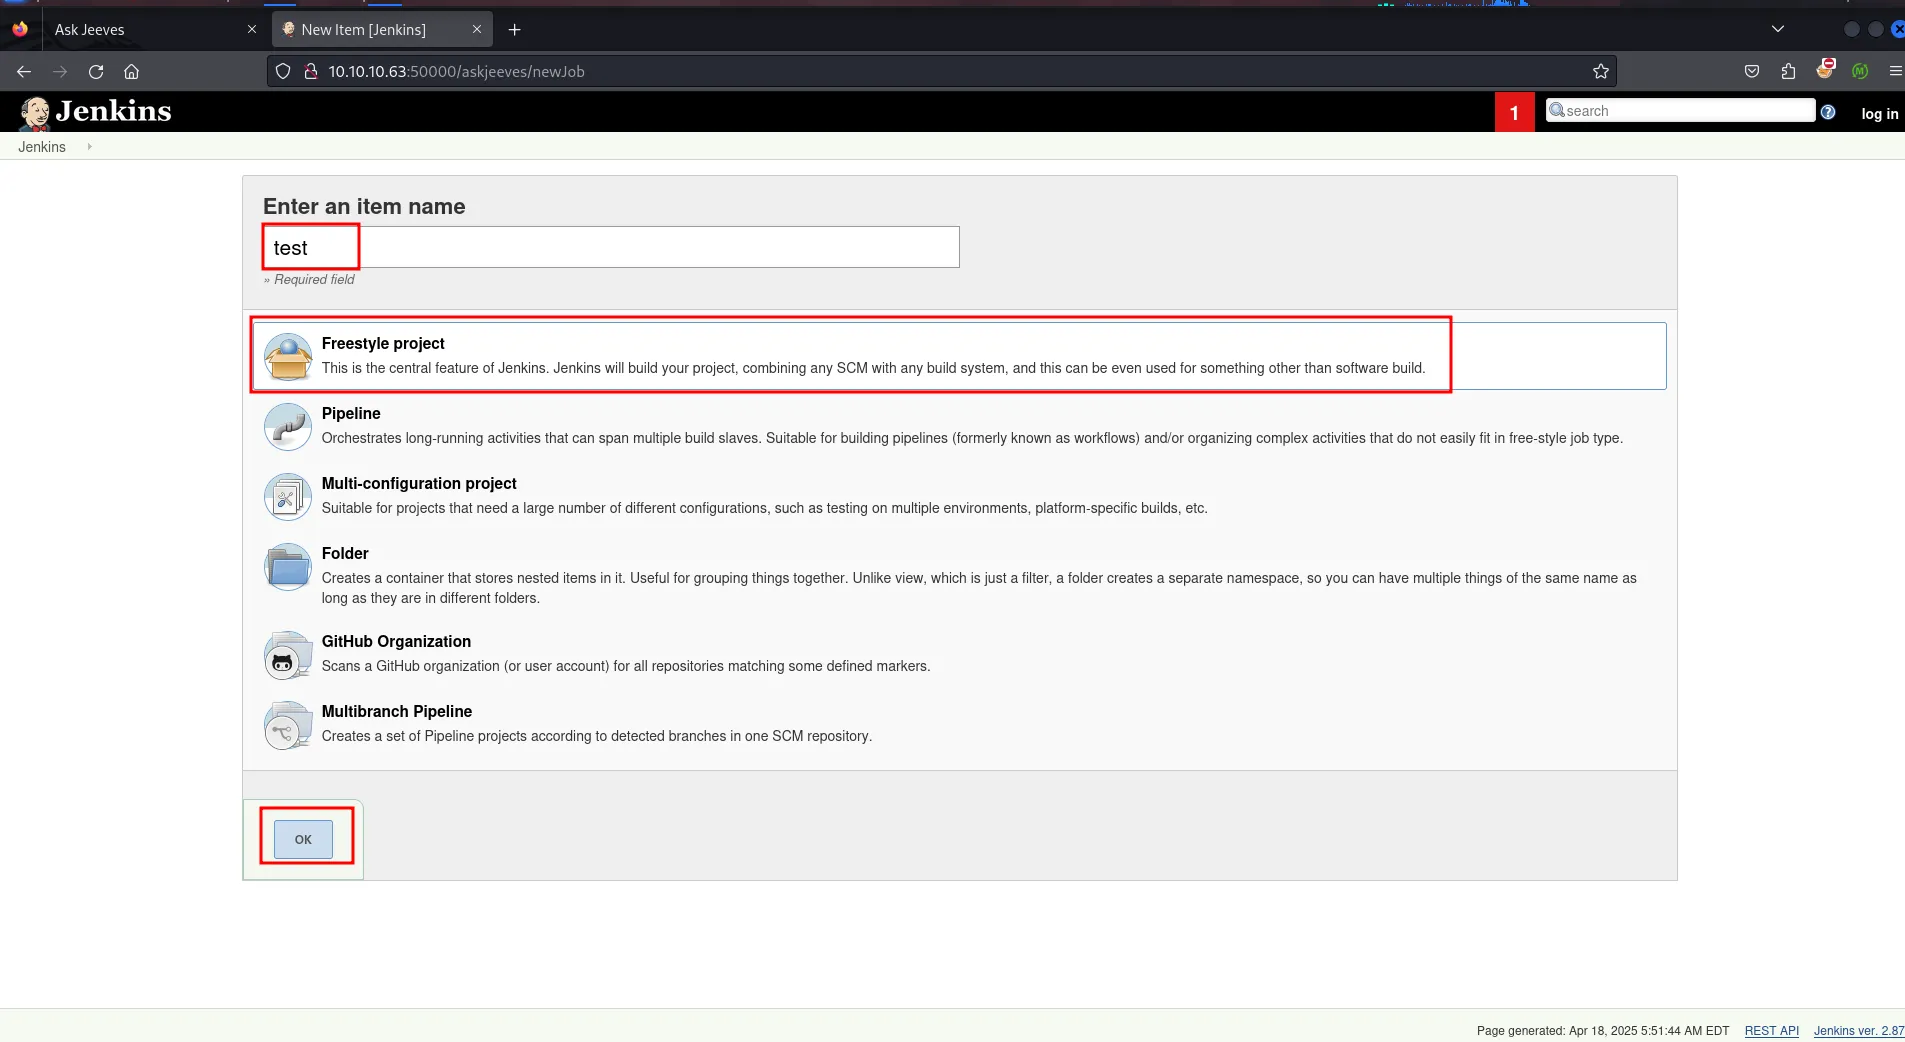Click the description 'Scans a GitHub organization'
The image size is (1905, 1042).
click(x=626, y=666)
